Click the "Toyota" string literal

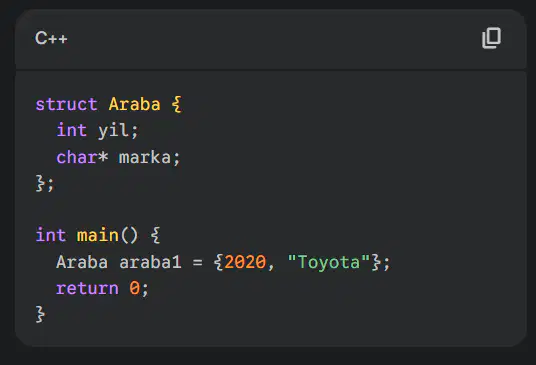329,262
